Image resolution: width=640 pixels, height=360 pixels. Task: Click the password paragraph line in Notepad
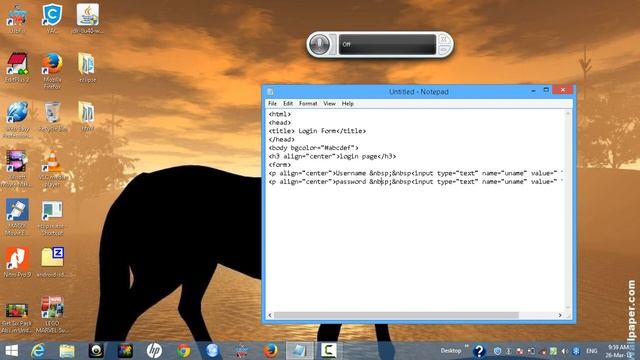point(416,182)
